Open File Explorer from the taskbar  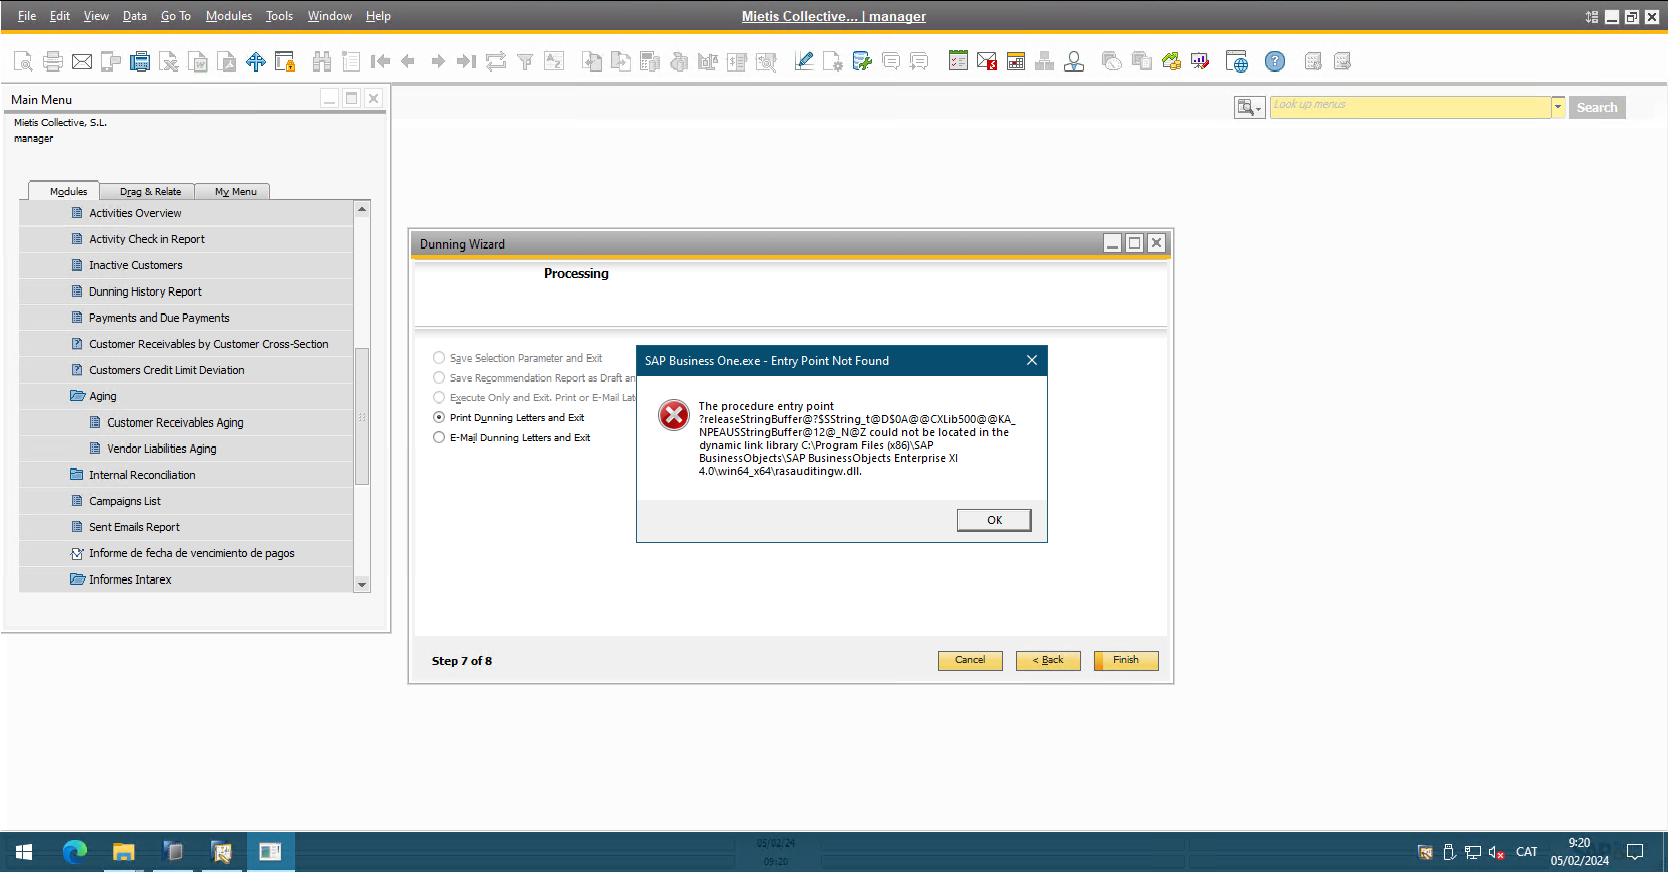pyautogui.click(x=124, y=852)
